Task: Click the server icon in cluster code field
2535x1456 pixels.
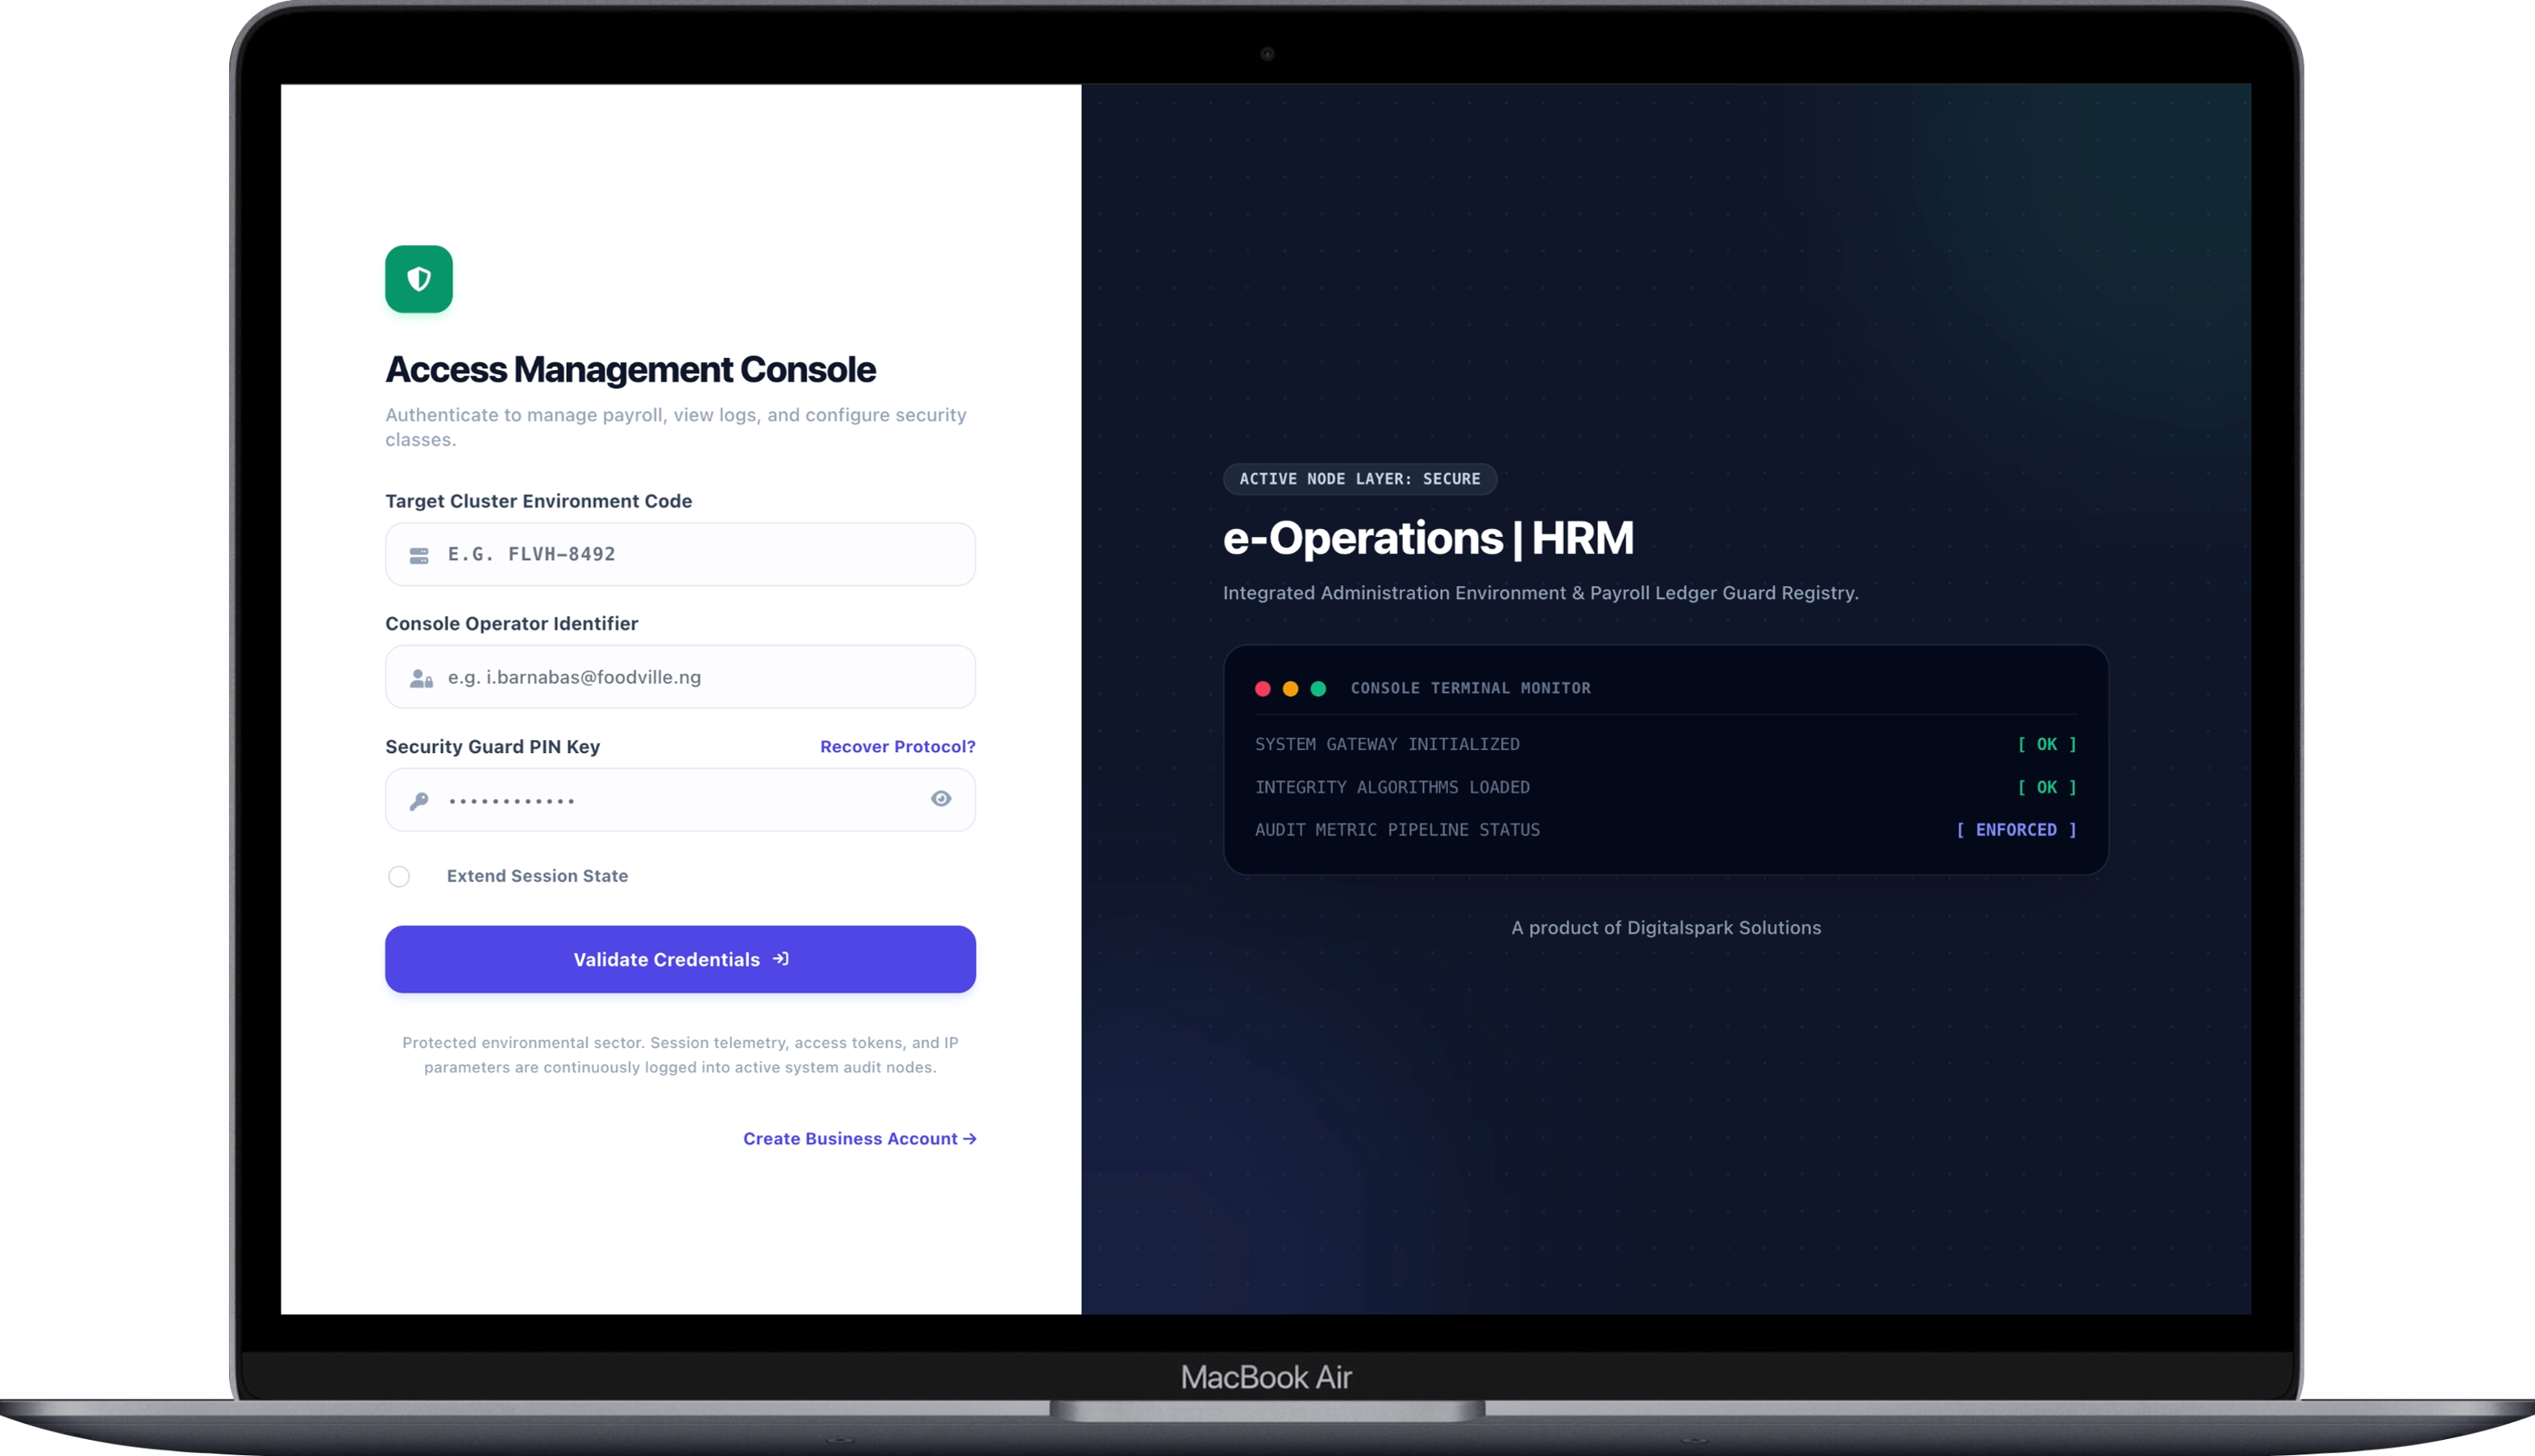Action: pyautogui.click(x=419, y=555)
